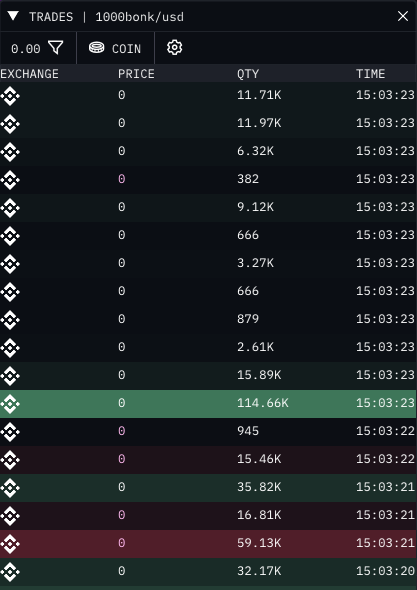
Task: Click the 1000bonk/usd pair title
Action: point(139,17)
